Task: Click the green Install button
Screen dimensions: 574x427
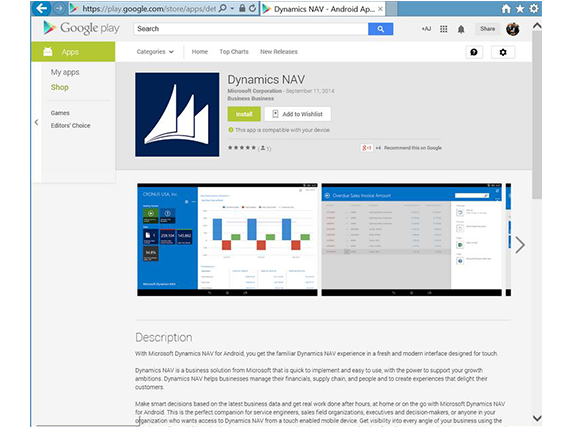Action: tap(244, 114)
